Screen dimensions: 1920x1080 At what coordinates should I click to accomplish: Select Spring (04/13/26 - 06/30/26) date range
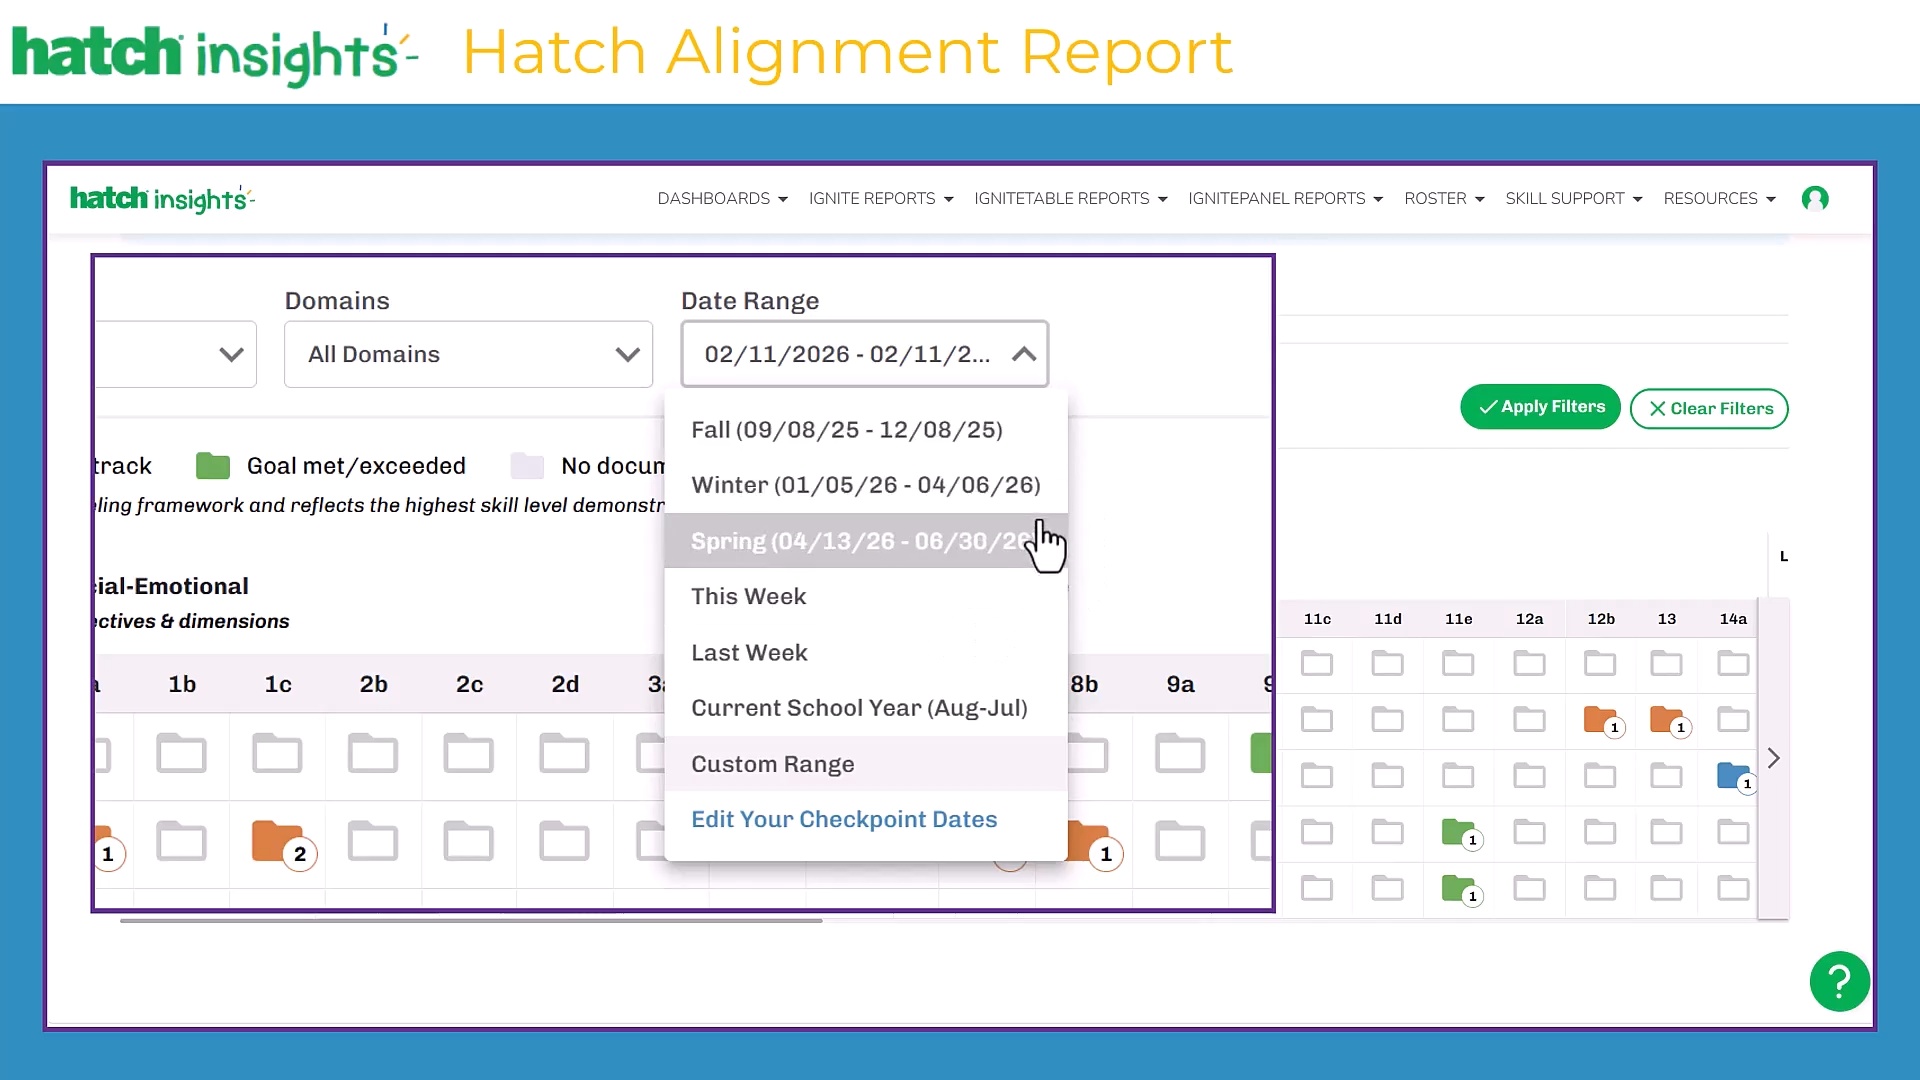point(866,541)
